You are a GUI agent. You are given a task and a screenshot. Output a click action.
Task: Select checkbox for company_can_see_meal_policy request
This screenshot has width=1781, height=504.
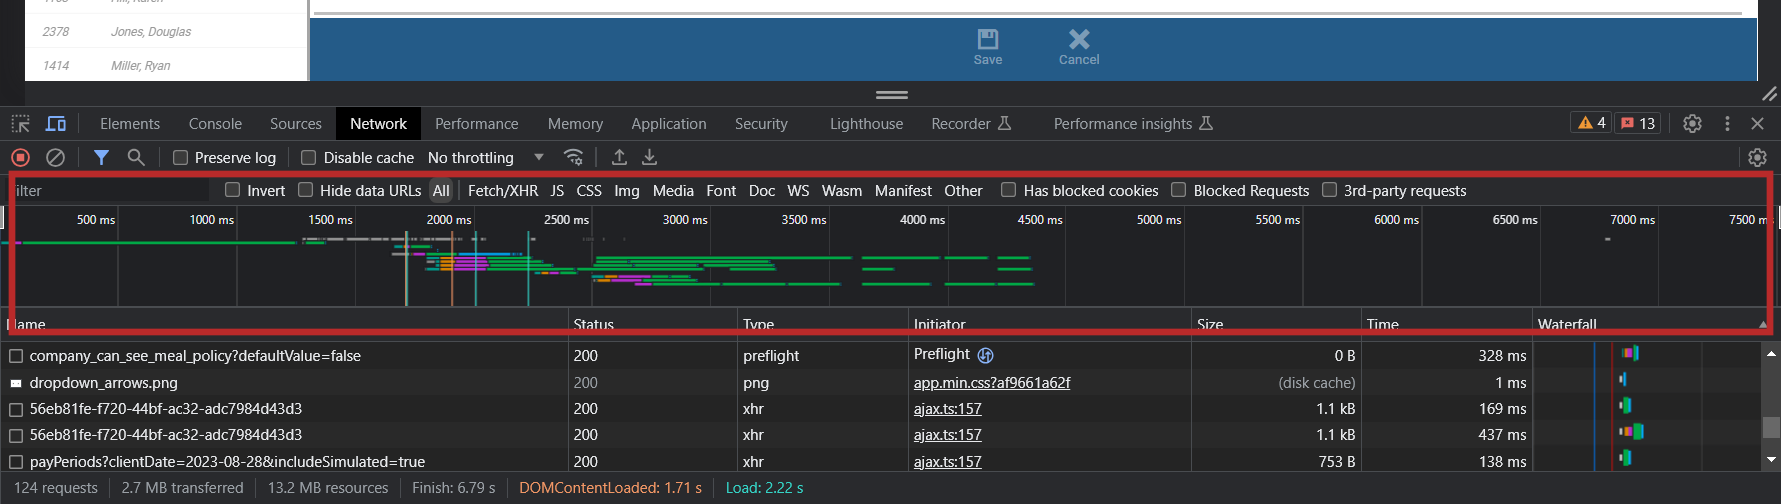(16, 356)
